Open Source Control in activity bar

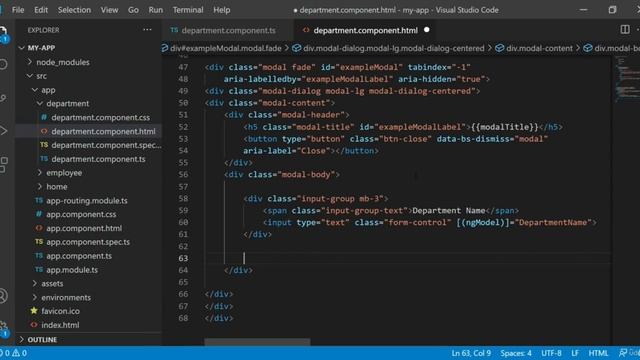[x=3, y=98]
